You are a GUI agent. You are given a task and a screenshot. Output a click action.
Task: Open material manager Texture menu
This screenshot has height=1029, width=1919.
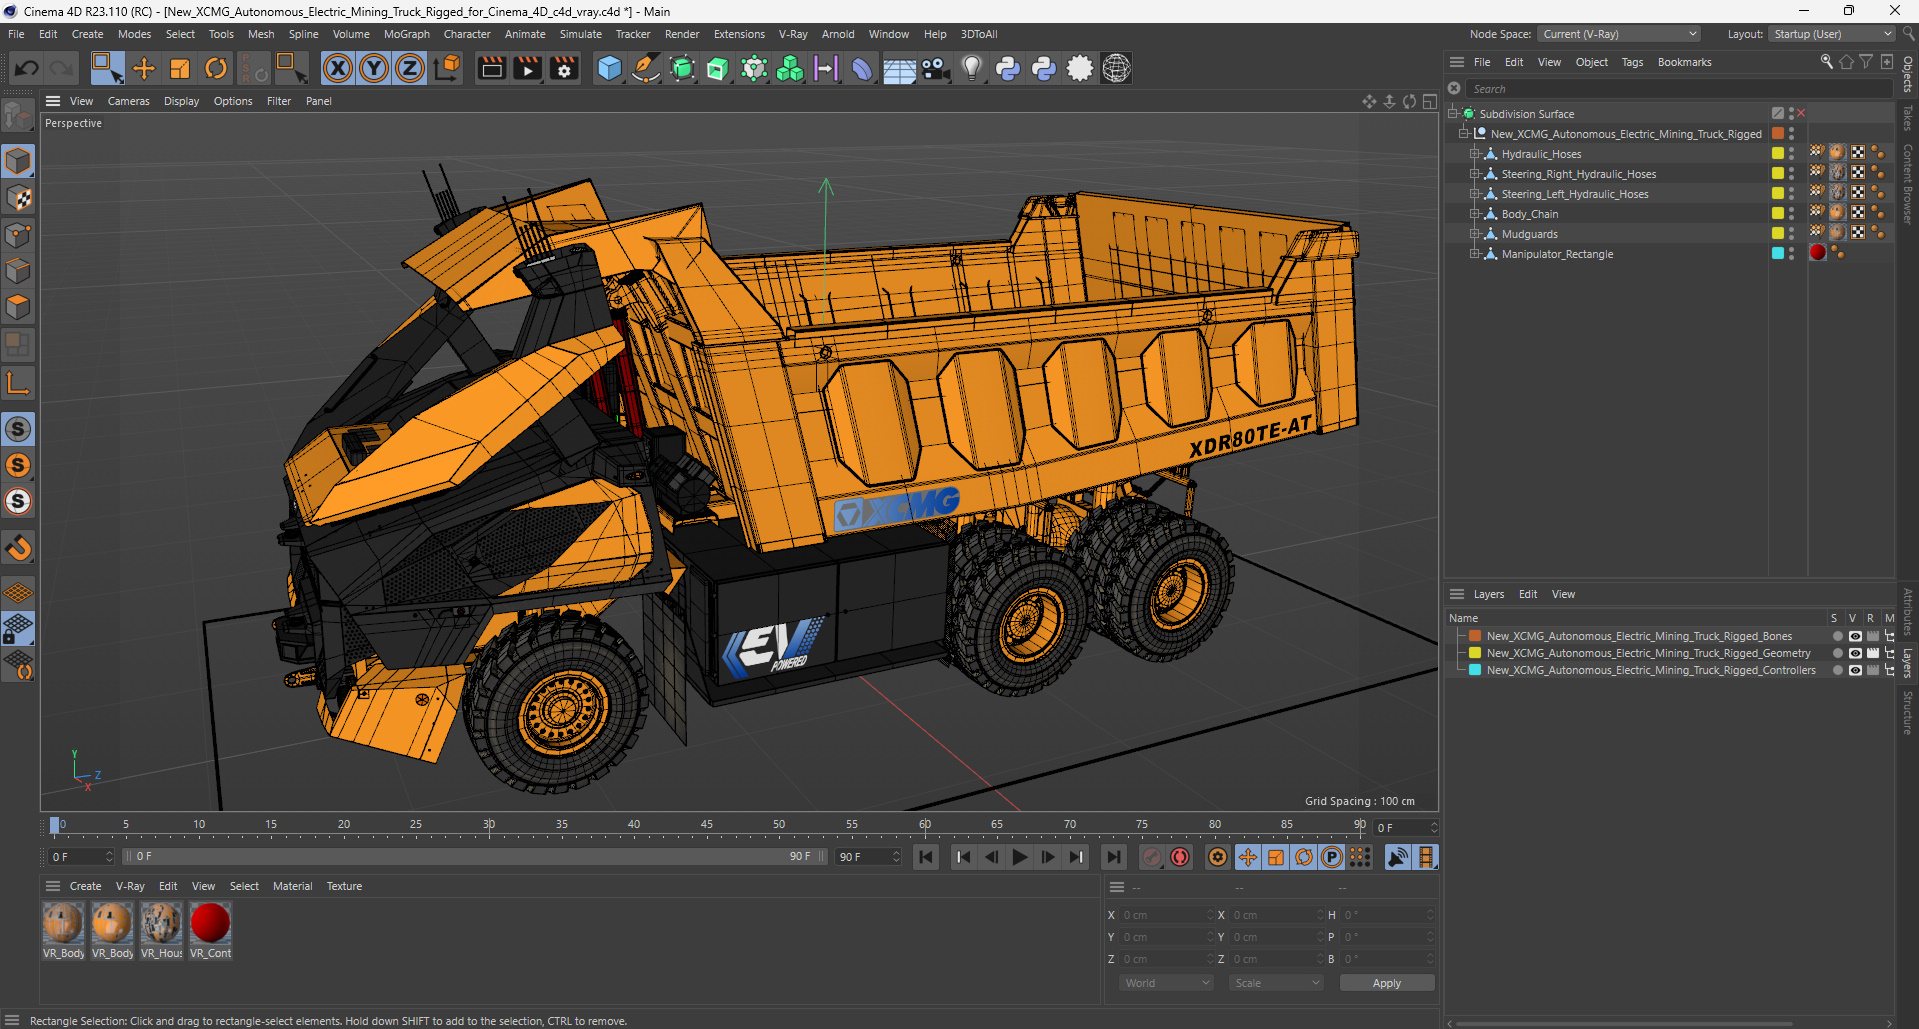click(344, 886)
